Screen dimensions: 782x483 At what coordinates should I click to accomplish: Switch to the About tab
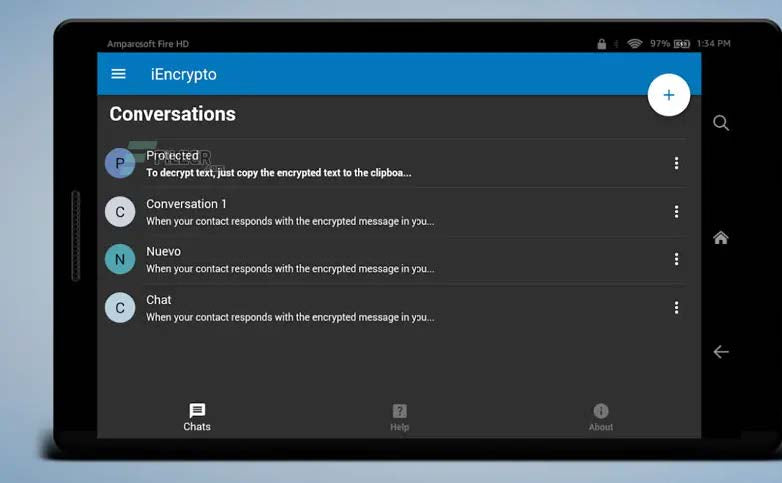[600, 417]
